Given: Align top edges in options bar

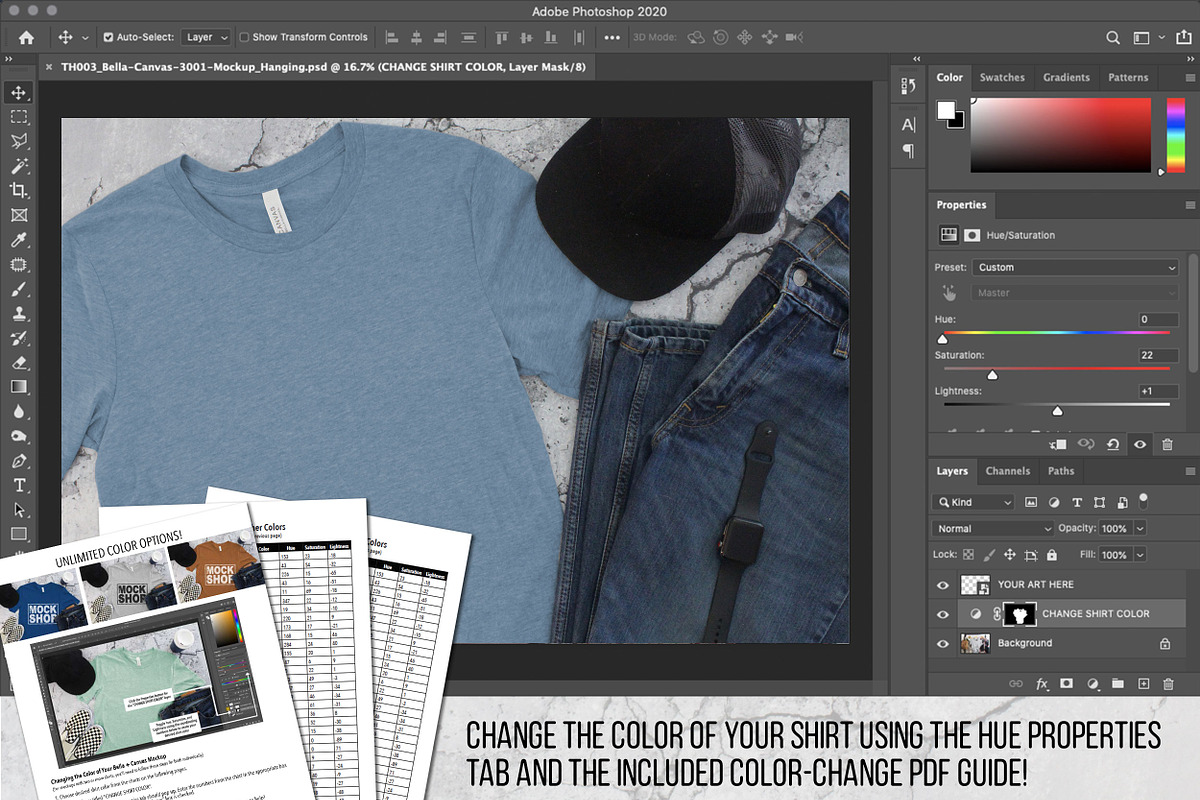Looking at the screenshot, I should tap(501, 37).
